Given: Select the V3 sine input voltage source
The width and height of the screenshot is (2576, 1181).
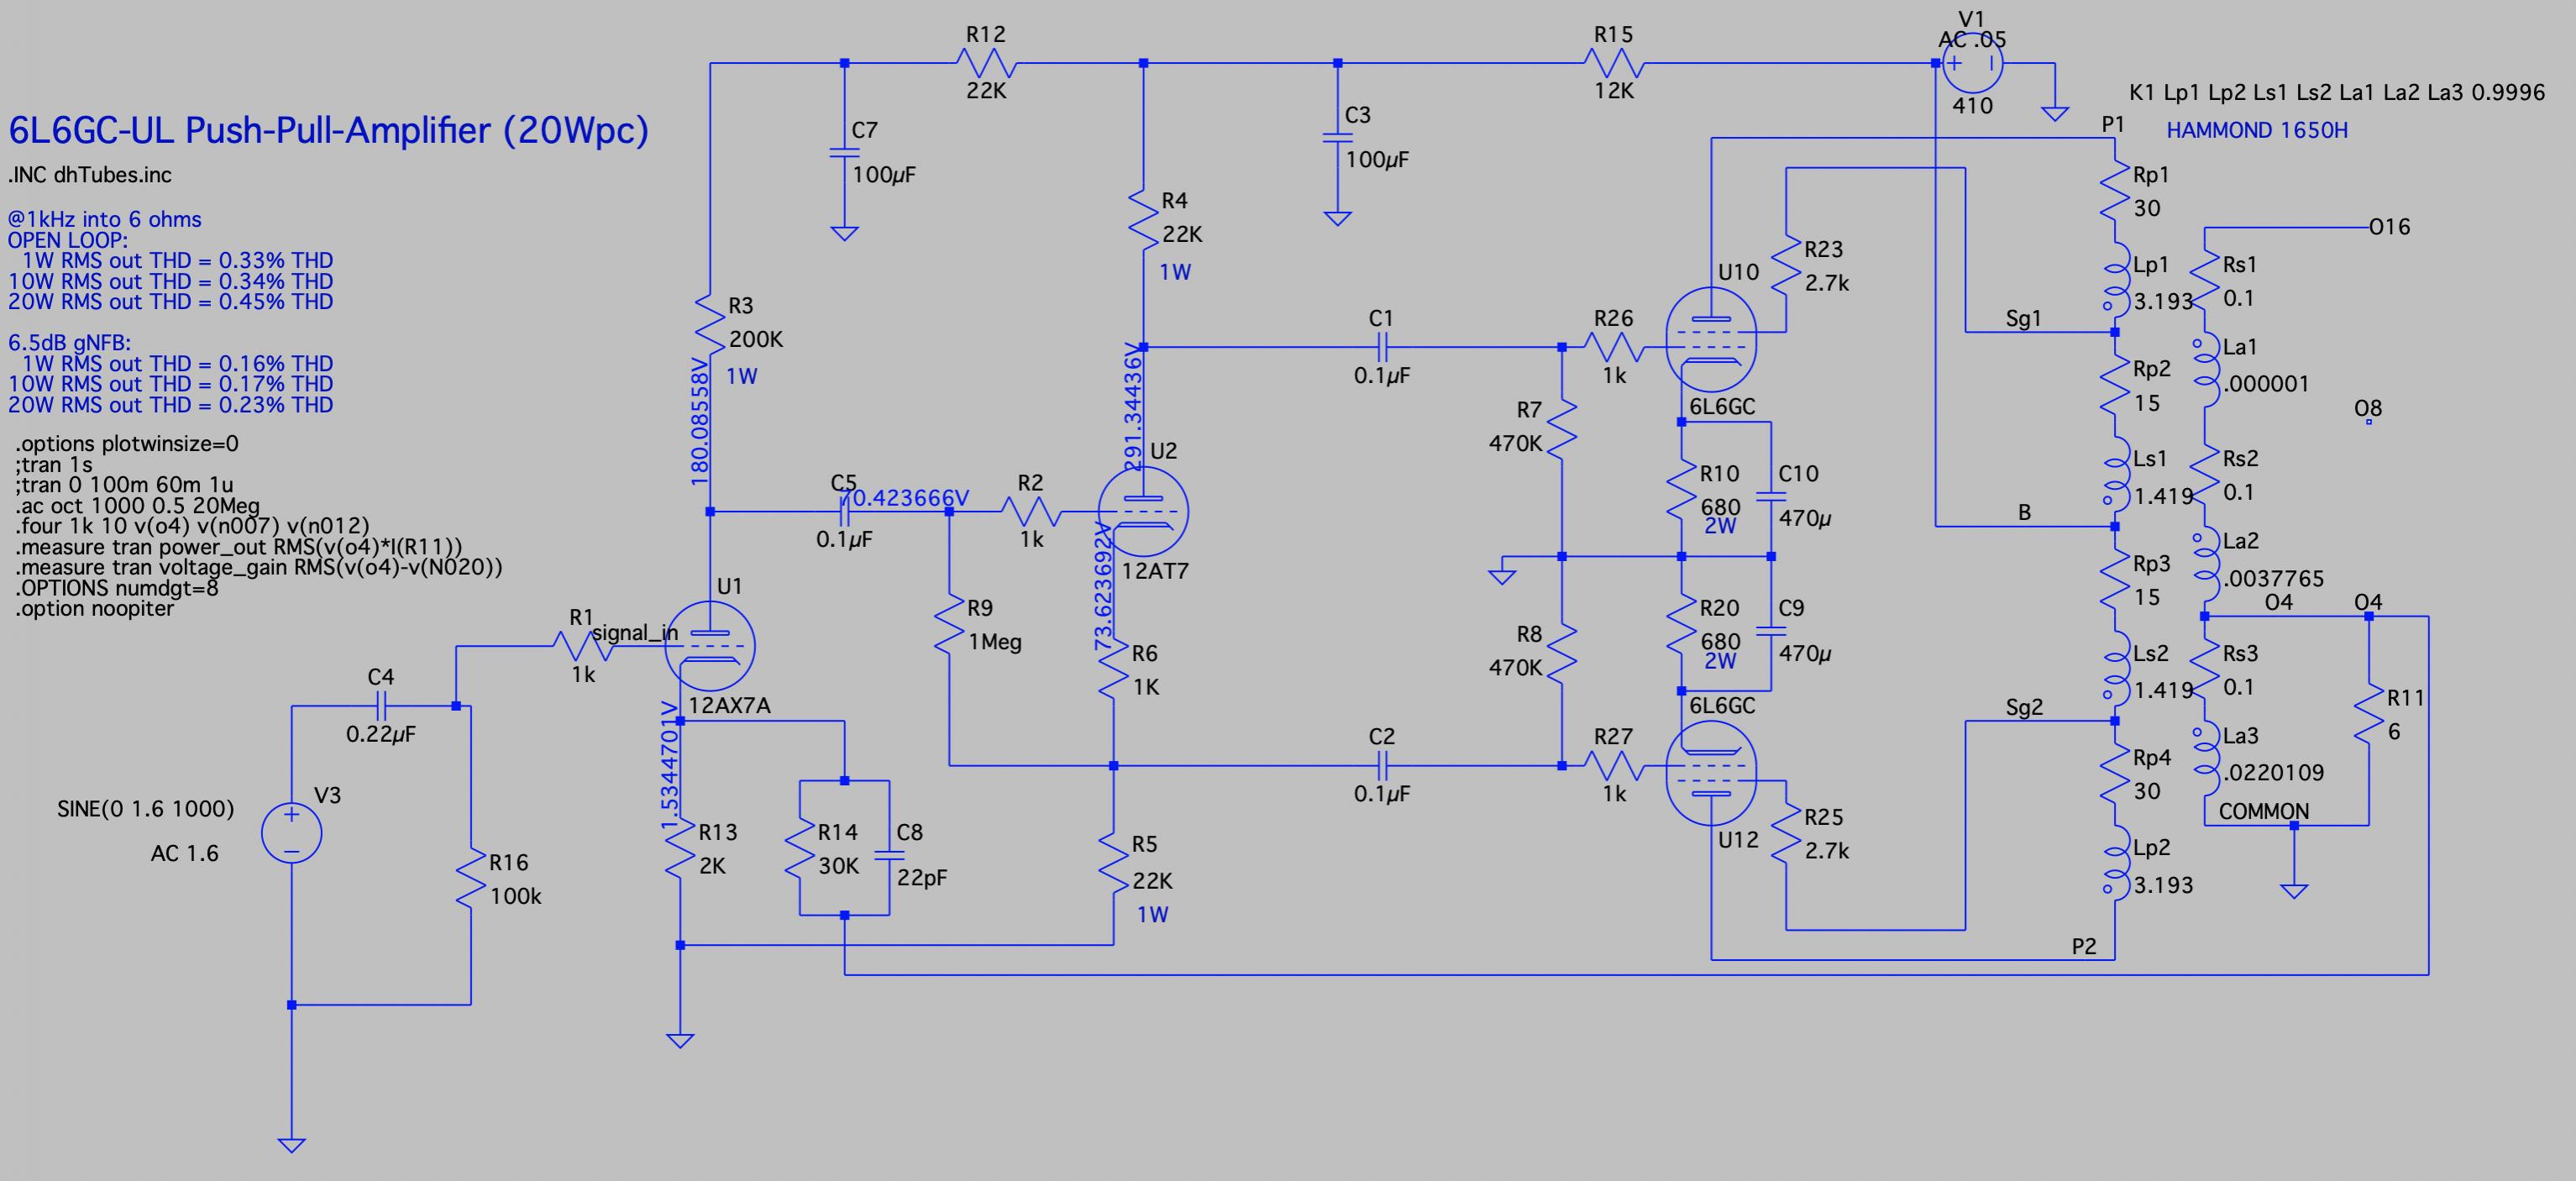Looking at the screenshot, I should [291, 832].
